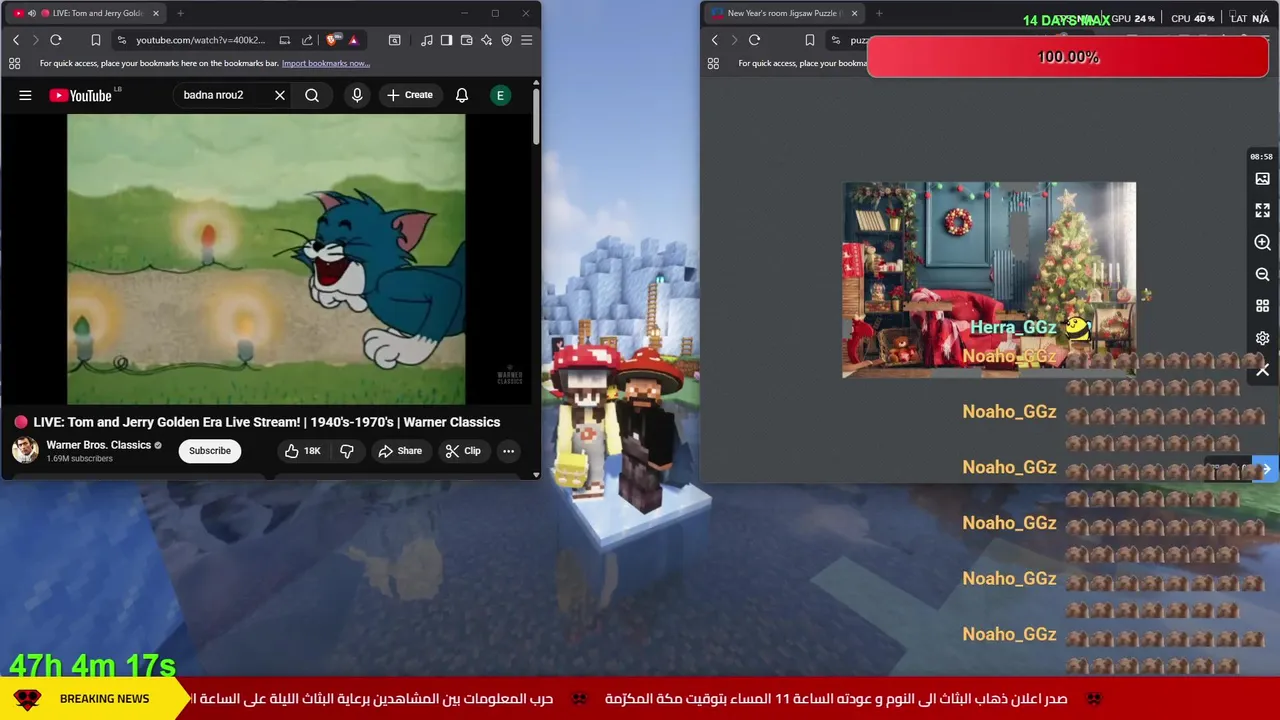Reload the YouTube page
Image resolution: width=1280 pixels, height=720 pixels.
click(56, 40)
